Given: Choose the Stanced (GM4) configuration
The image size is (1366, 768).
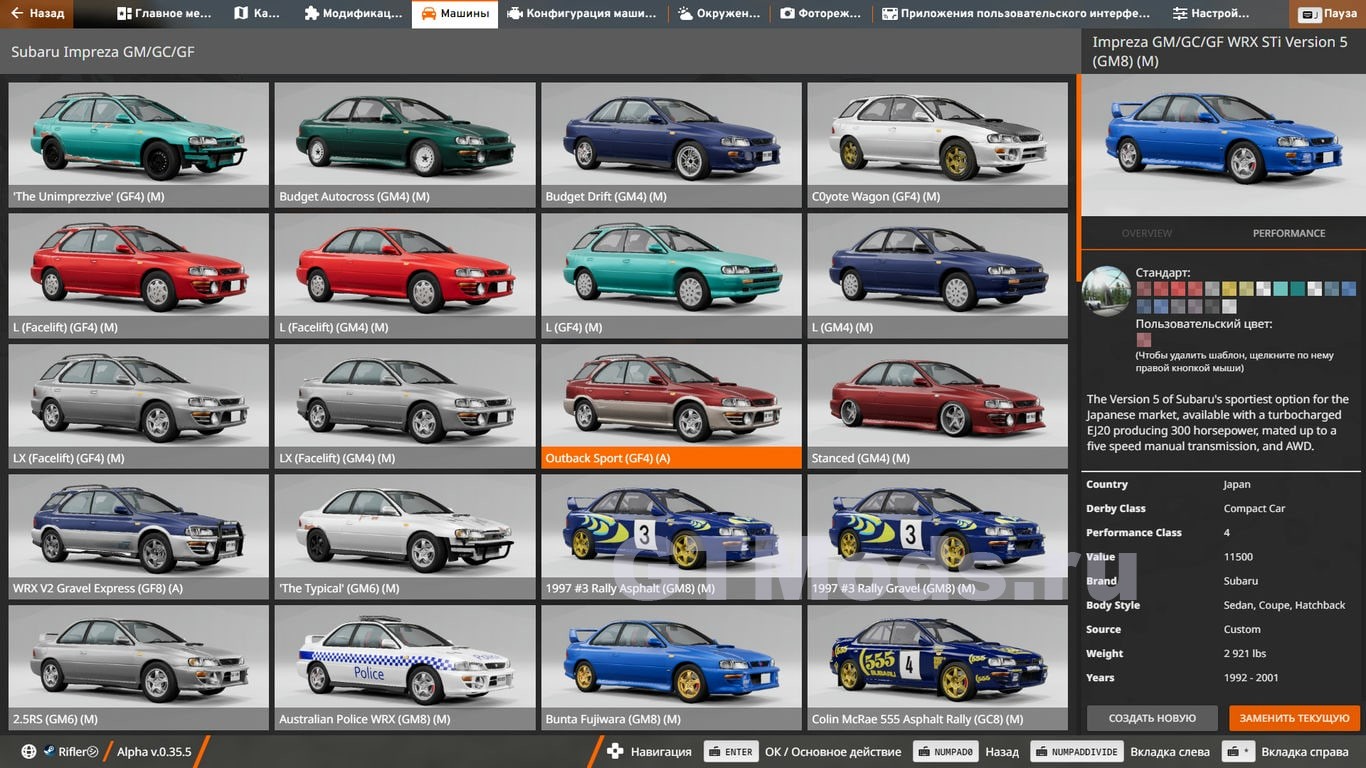Looking at the screenshot, I should [938, 407].
